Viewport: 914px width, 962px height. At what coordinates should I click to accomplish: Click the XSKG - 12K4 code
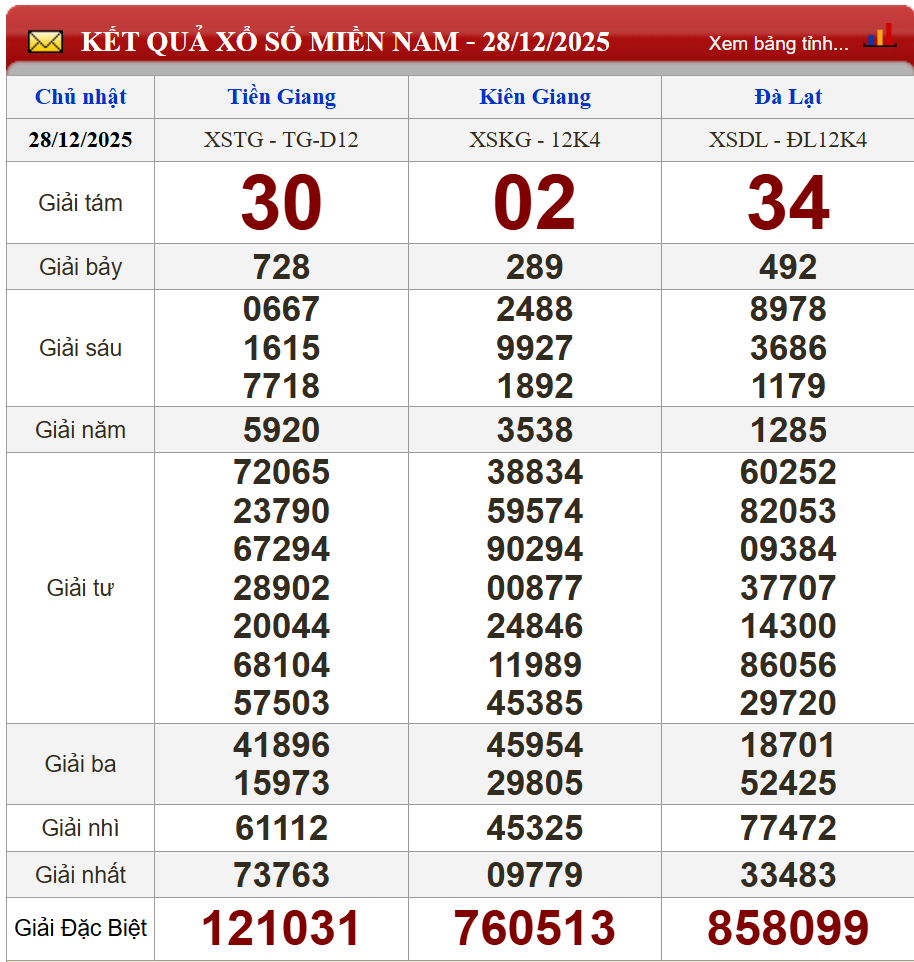(x=535, y=140)
